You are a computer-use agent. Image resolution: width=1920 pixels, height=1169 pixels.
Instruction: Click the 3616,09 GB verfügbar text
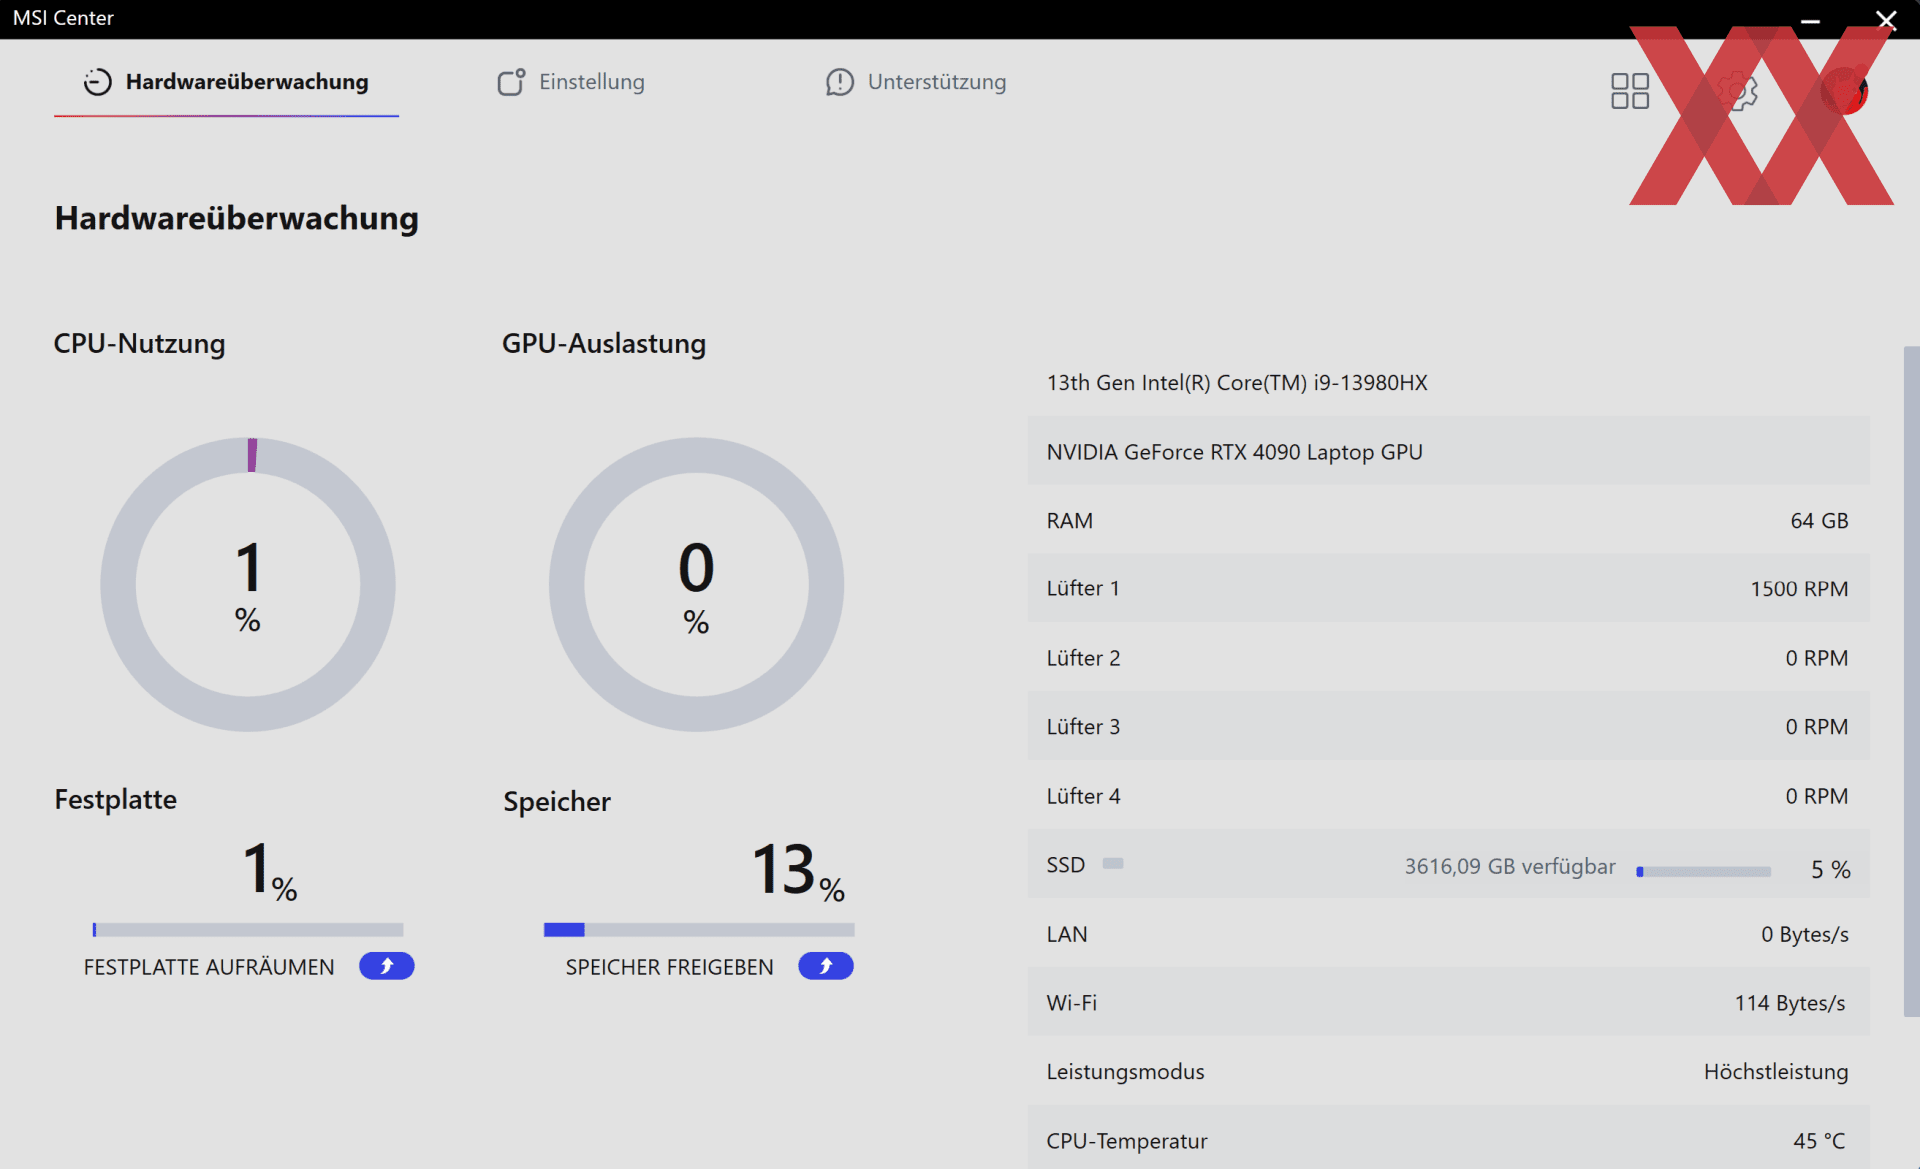coord(1510,867)
